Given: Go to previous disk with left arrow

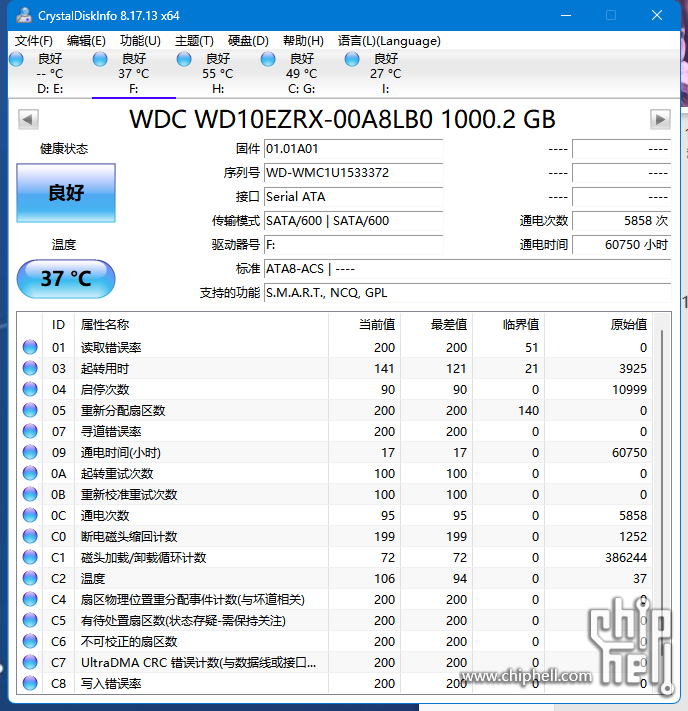Looking at the screenshot, I should click(x=28, y=119).
